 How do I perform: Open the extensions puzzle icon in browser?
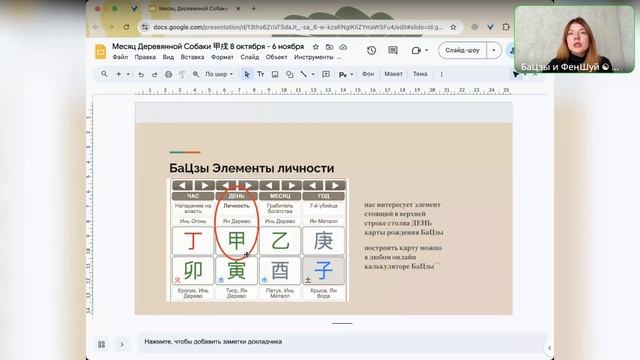(506, 27)
